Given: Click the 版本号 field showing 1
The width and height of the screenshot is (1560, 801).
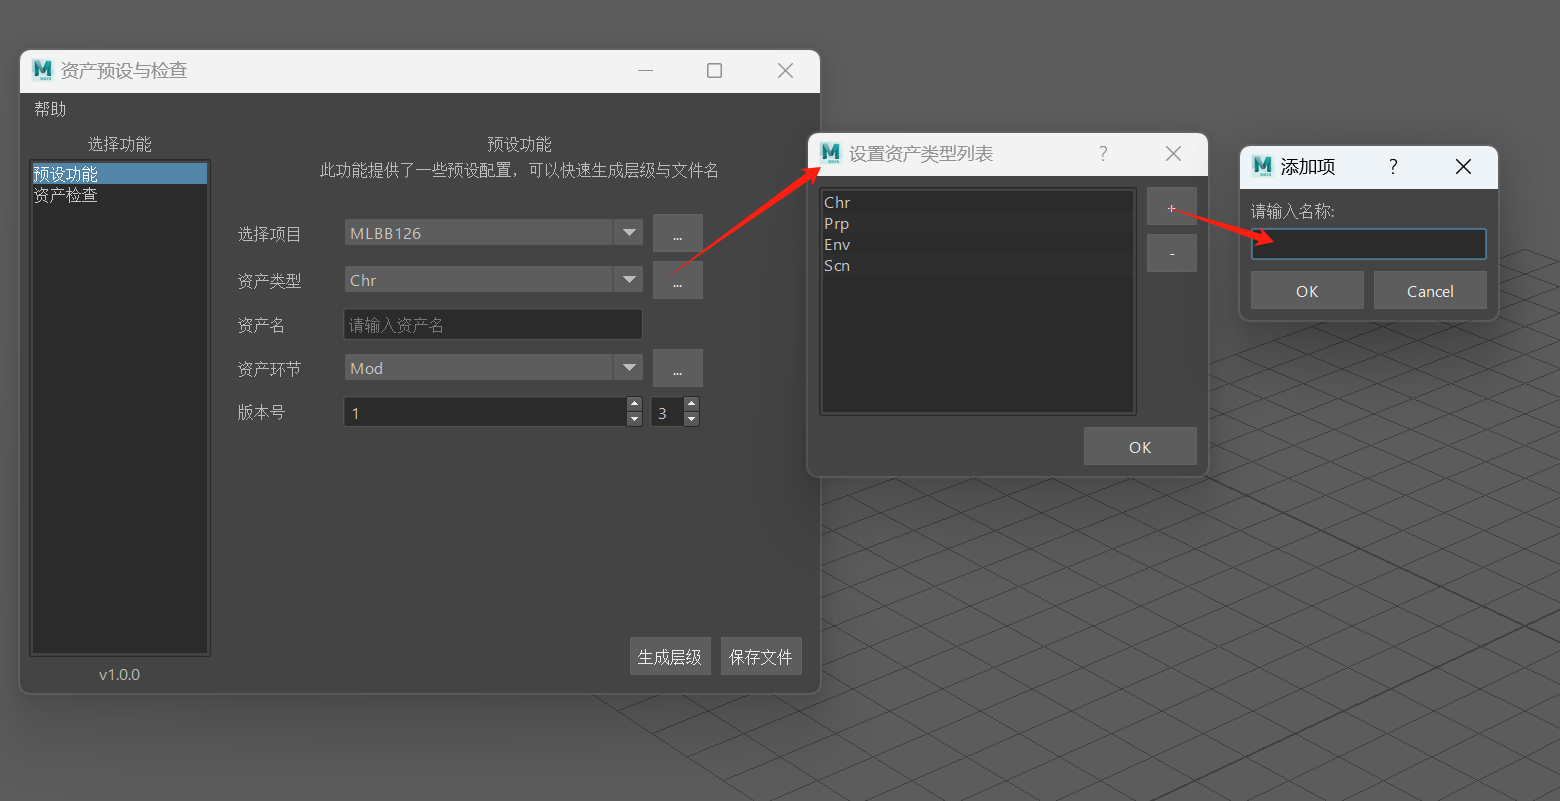Looking at the screenshot, I should click(485, 412).
